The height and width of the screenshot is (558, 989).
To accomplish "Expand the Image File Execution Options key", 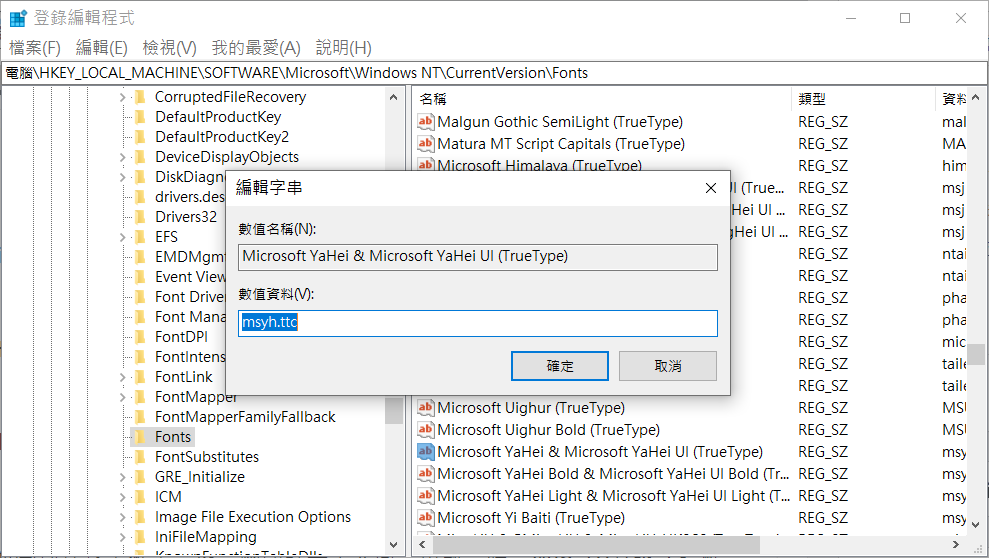I will (123, 517).
